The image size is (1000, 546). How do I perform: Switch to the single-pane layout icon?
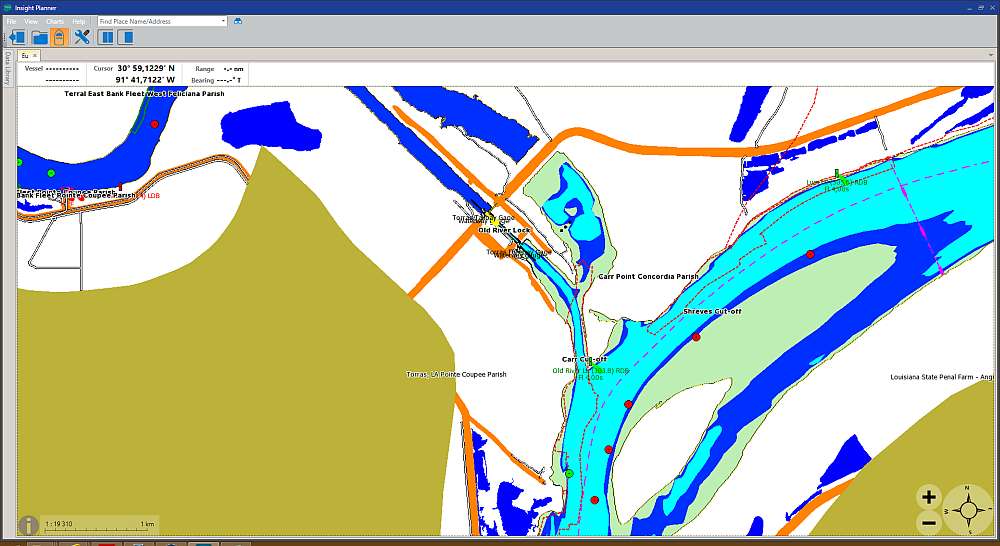coord(126,37)
